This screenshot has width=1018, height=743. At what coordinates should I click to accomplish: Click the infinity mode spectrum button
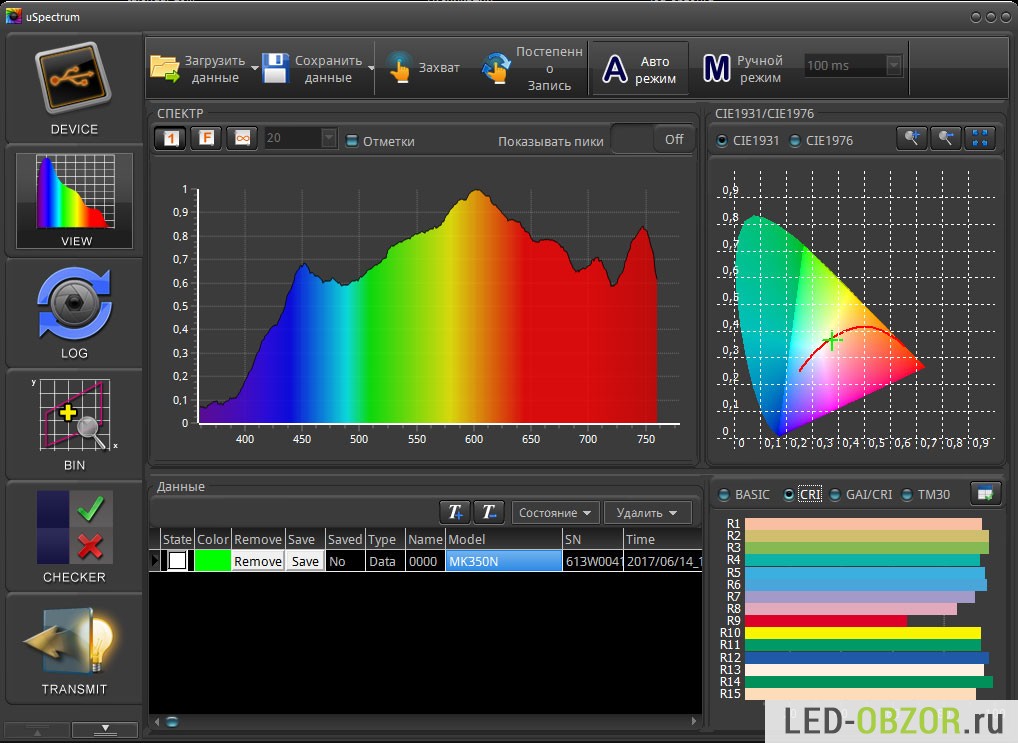(240, 139)
